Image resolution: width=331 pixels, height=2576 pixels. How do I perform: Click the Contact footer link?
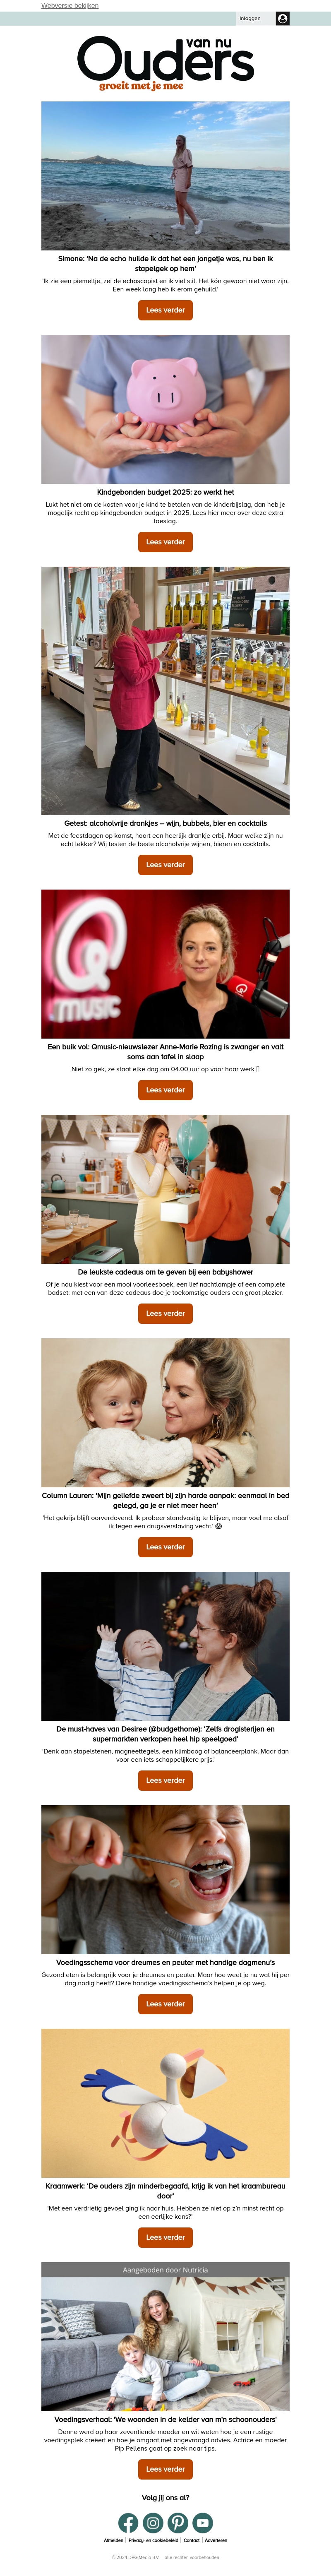coord(192,2540)
